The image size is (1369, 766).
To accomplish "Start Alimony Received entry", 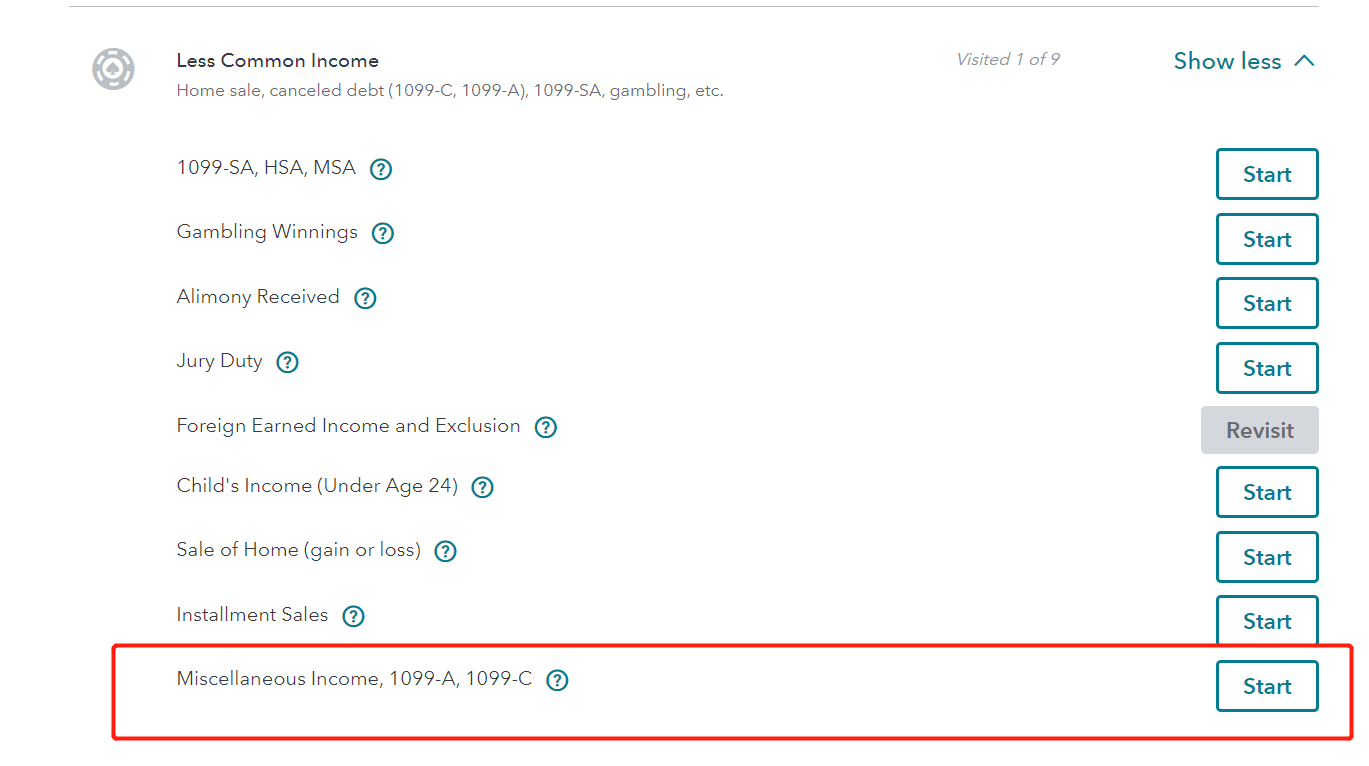I will coord(1266,303).
